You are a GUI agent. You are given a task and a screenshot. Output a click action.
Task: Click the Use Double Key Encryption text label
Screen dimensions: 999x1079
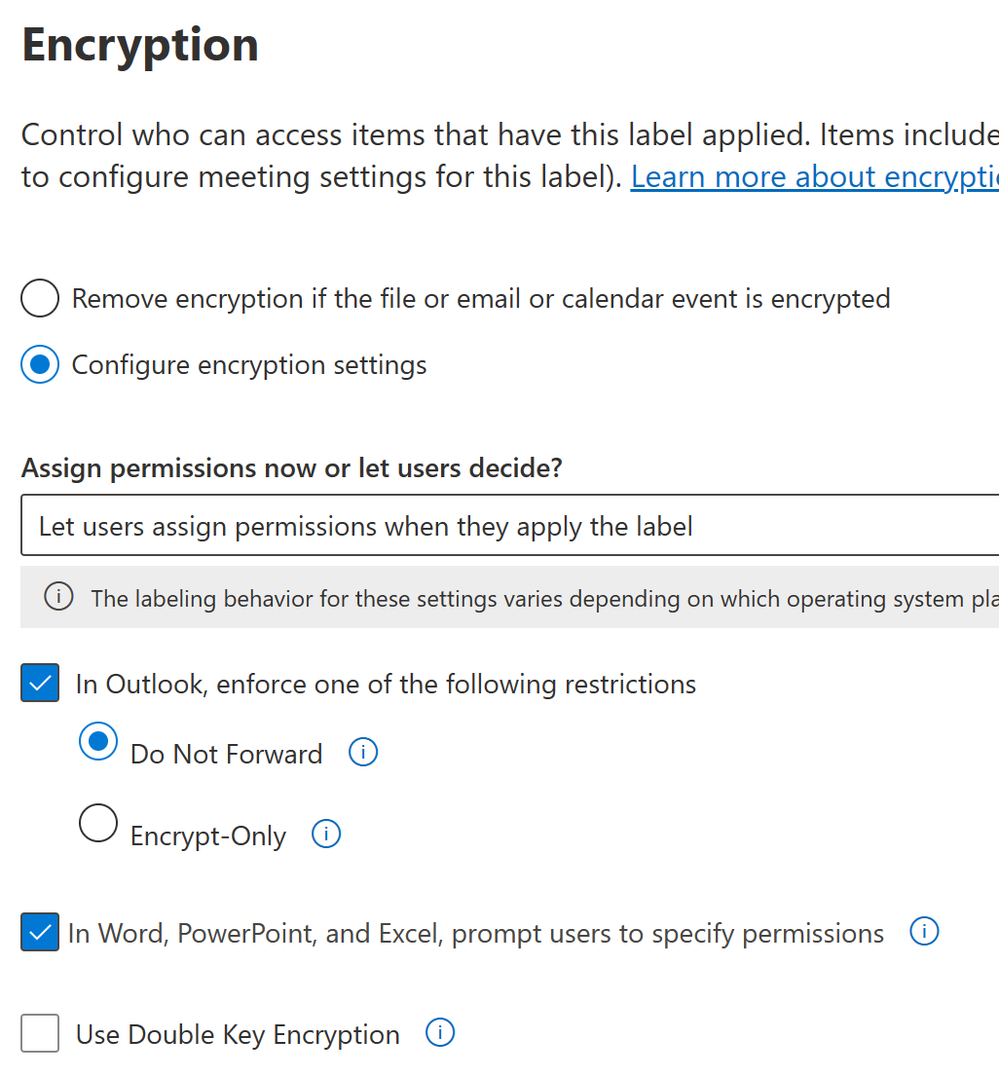237,1035
